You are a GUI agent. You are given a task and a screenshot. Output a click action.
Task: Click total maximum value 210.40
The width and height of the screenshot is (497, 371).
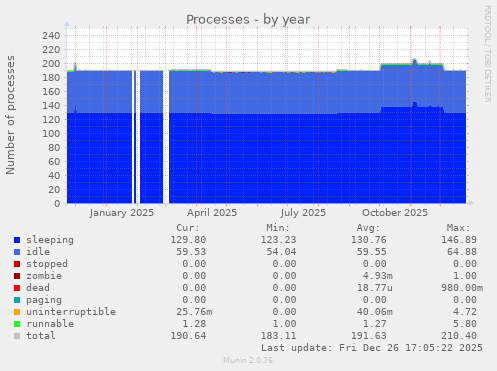[458, 336]
